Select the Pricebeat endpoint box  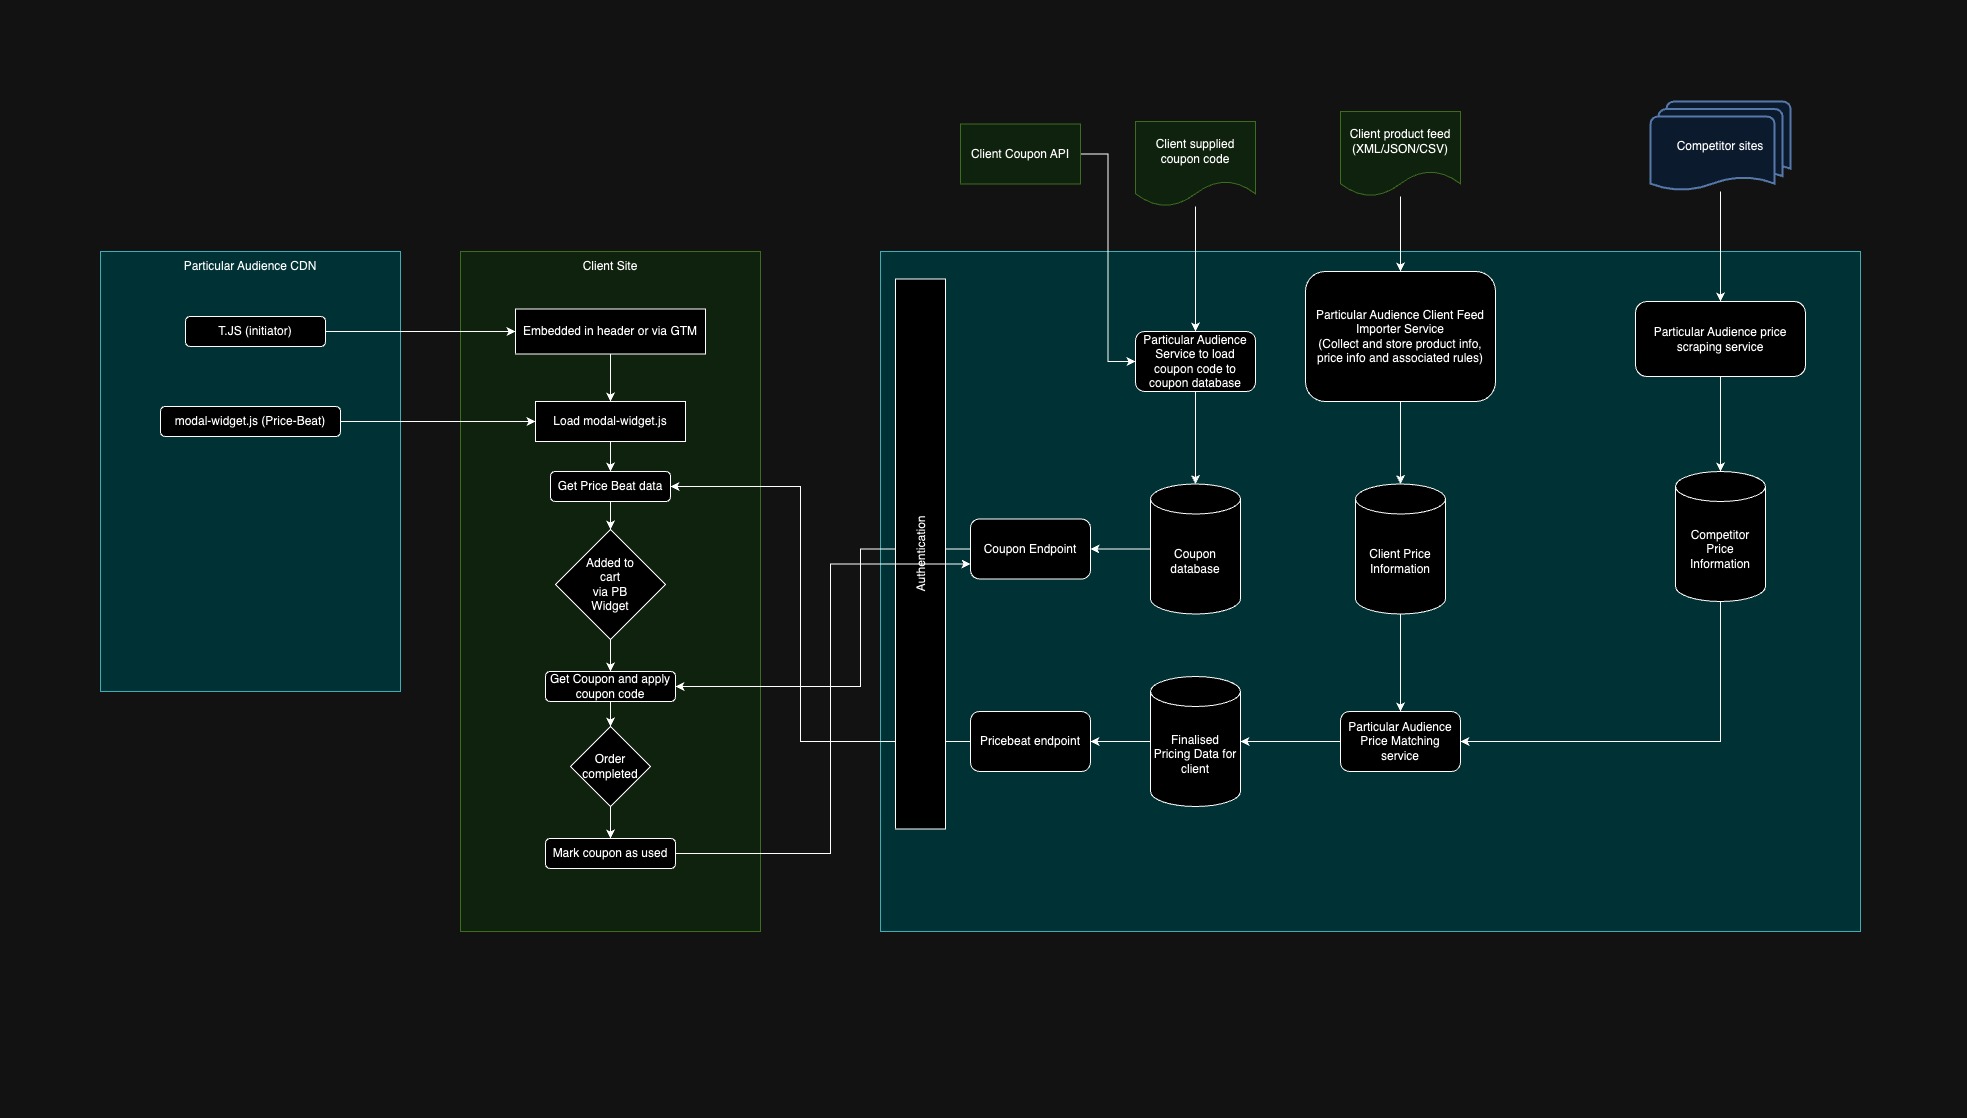click(1030, 741)
